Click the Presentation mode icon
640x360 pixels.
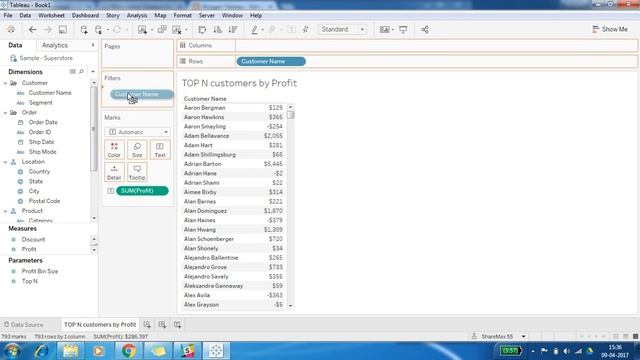point(403,29)
